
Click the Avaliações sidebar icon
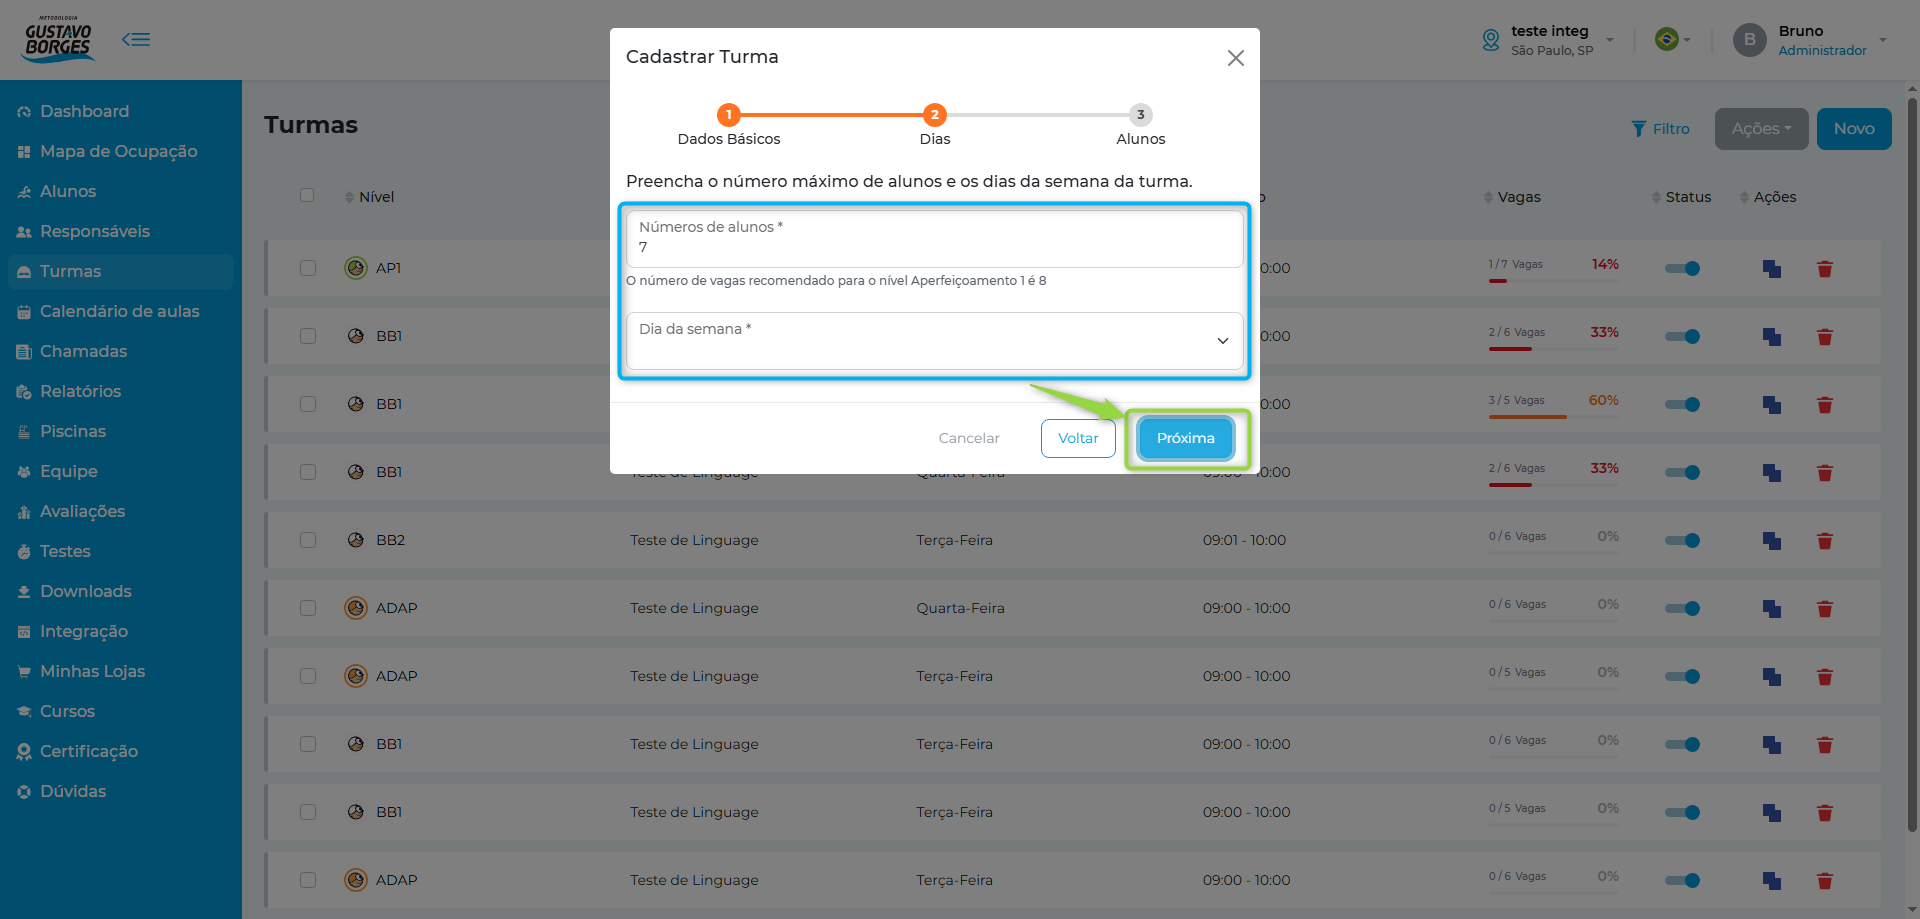click(x=24, y=512)
